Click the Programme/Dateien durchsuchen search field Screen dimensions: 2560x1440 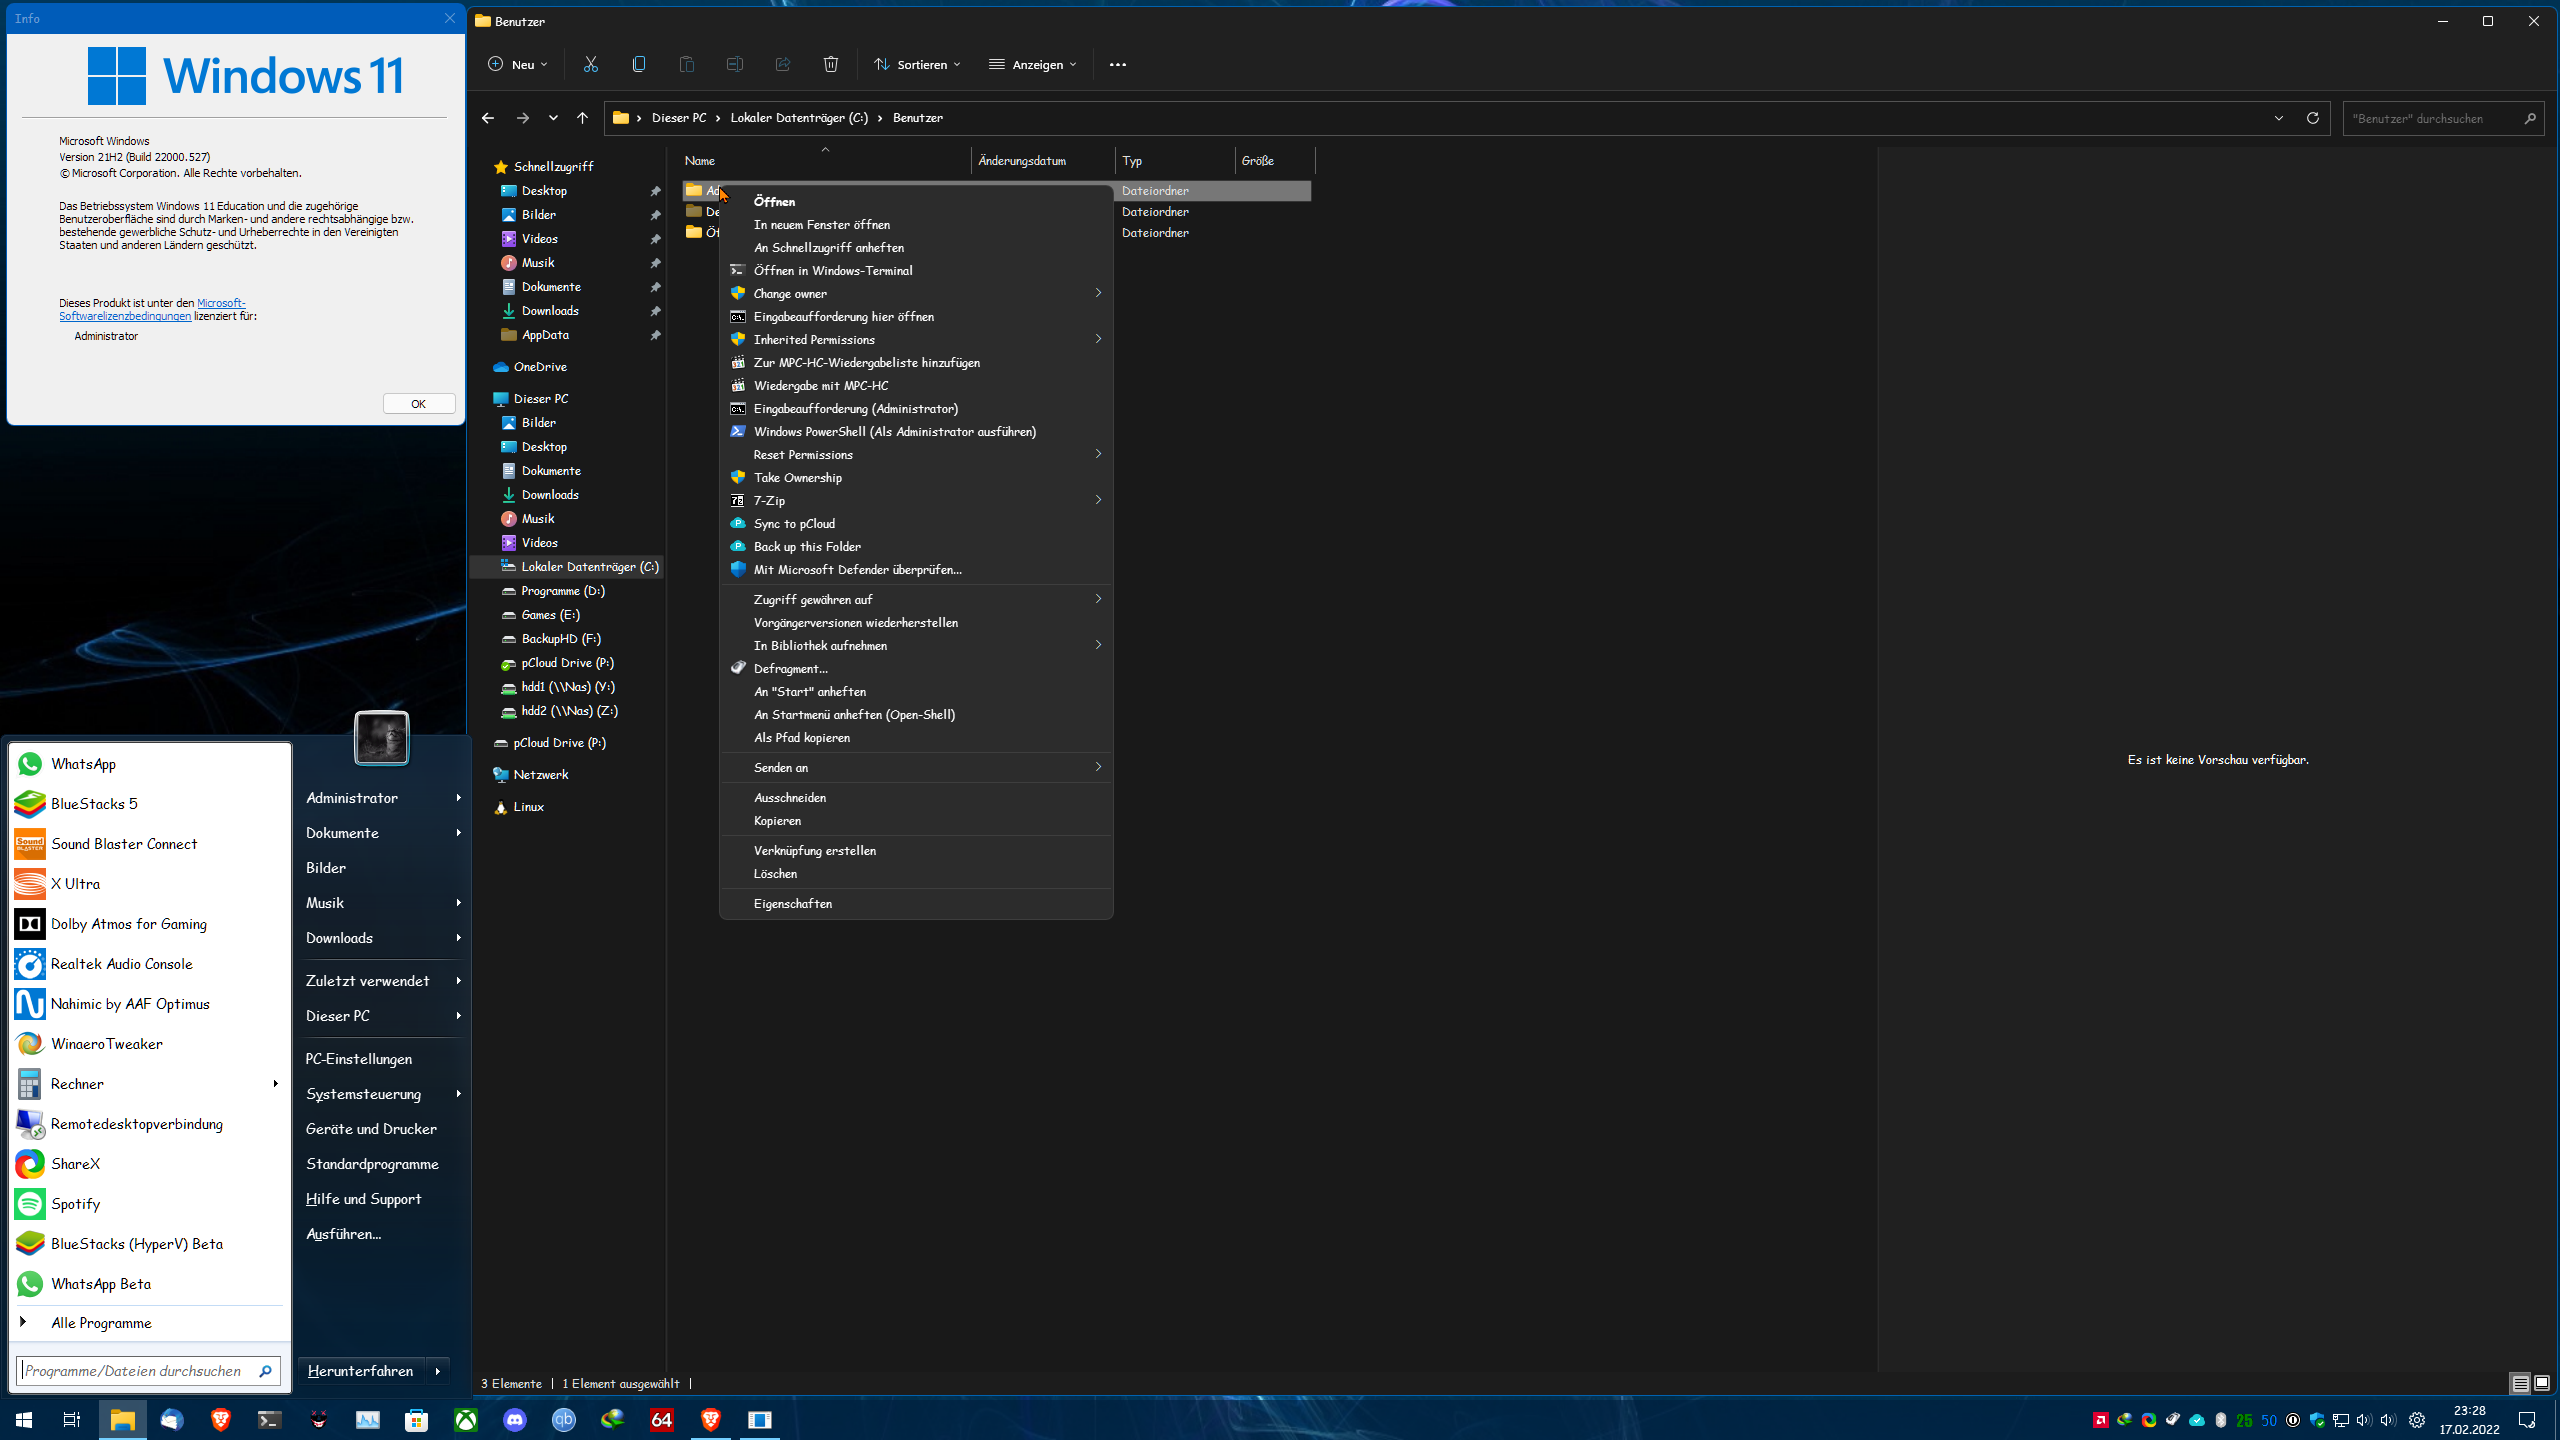135,1370
